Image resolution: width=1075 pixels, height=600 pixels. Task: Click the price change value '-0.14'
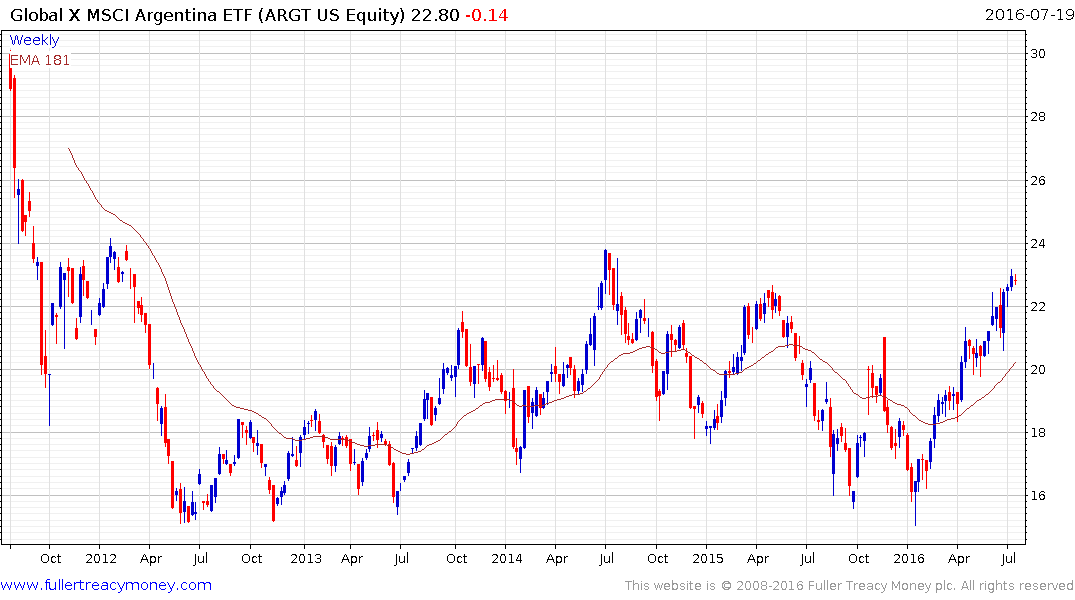click(487, 15)
